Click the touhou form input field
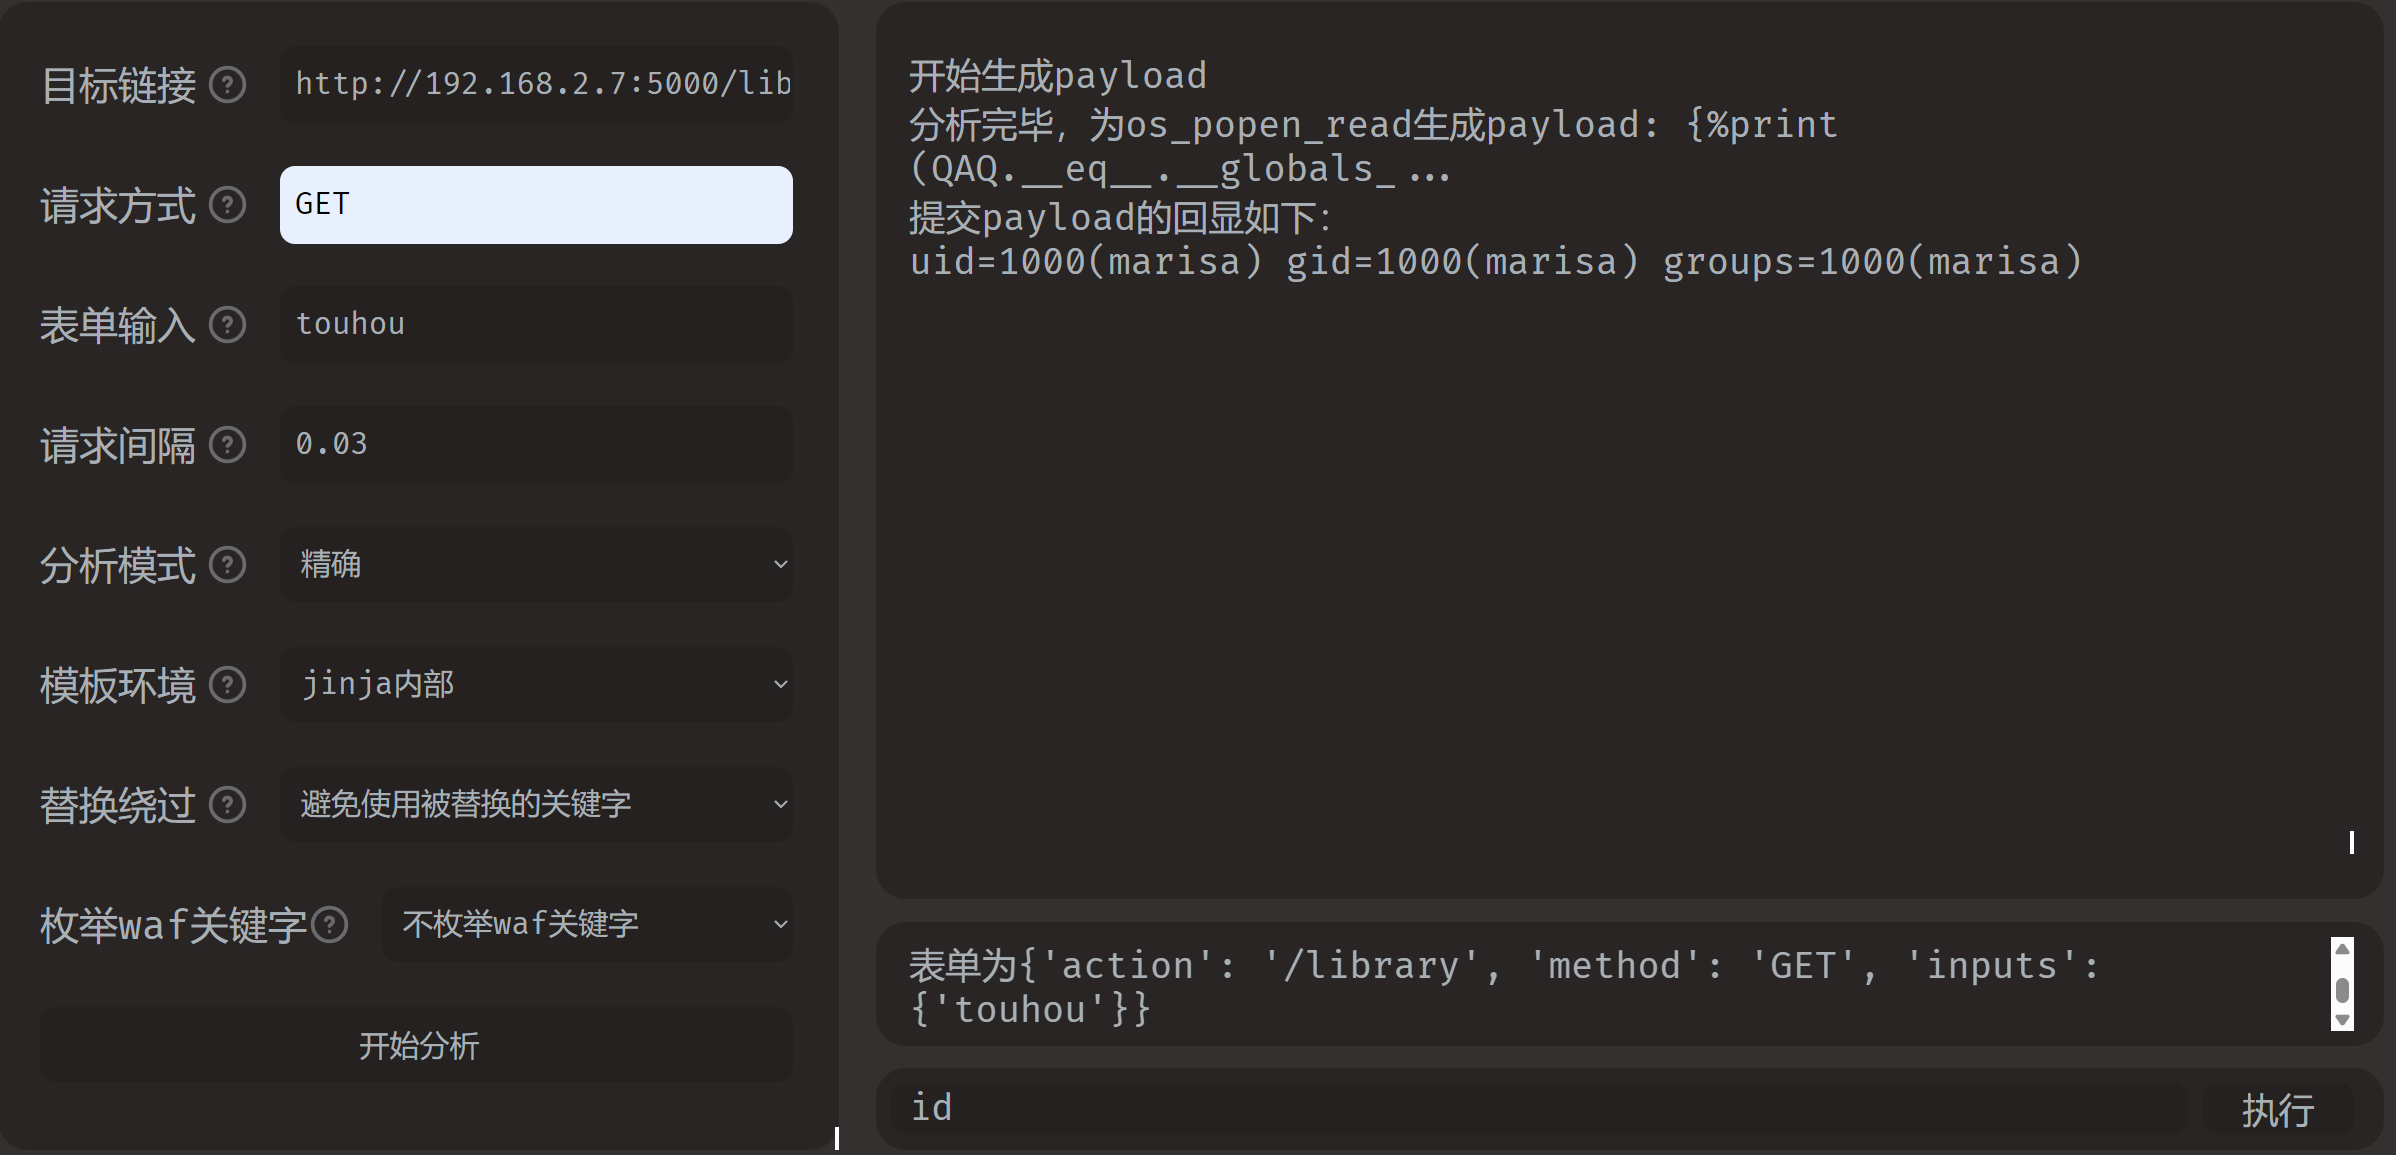This screenshot has height=1155, width=2396. (x=536, y=325)
